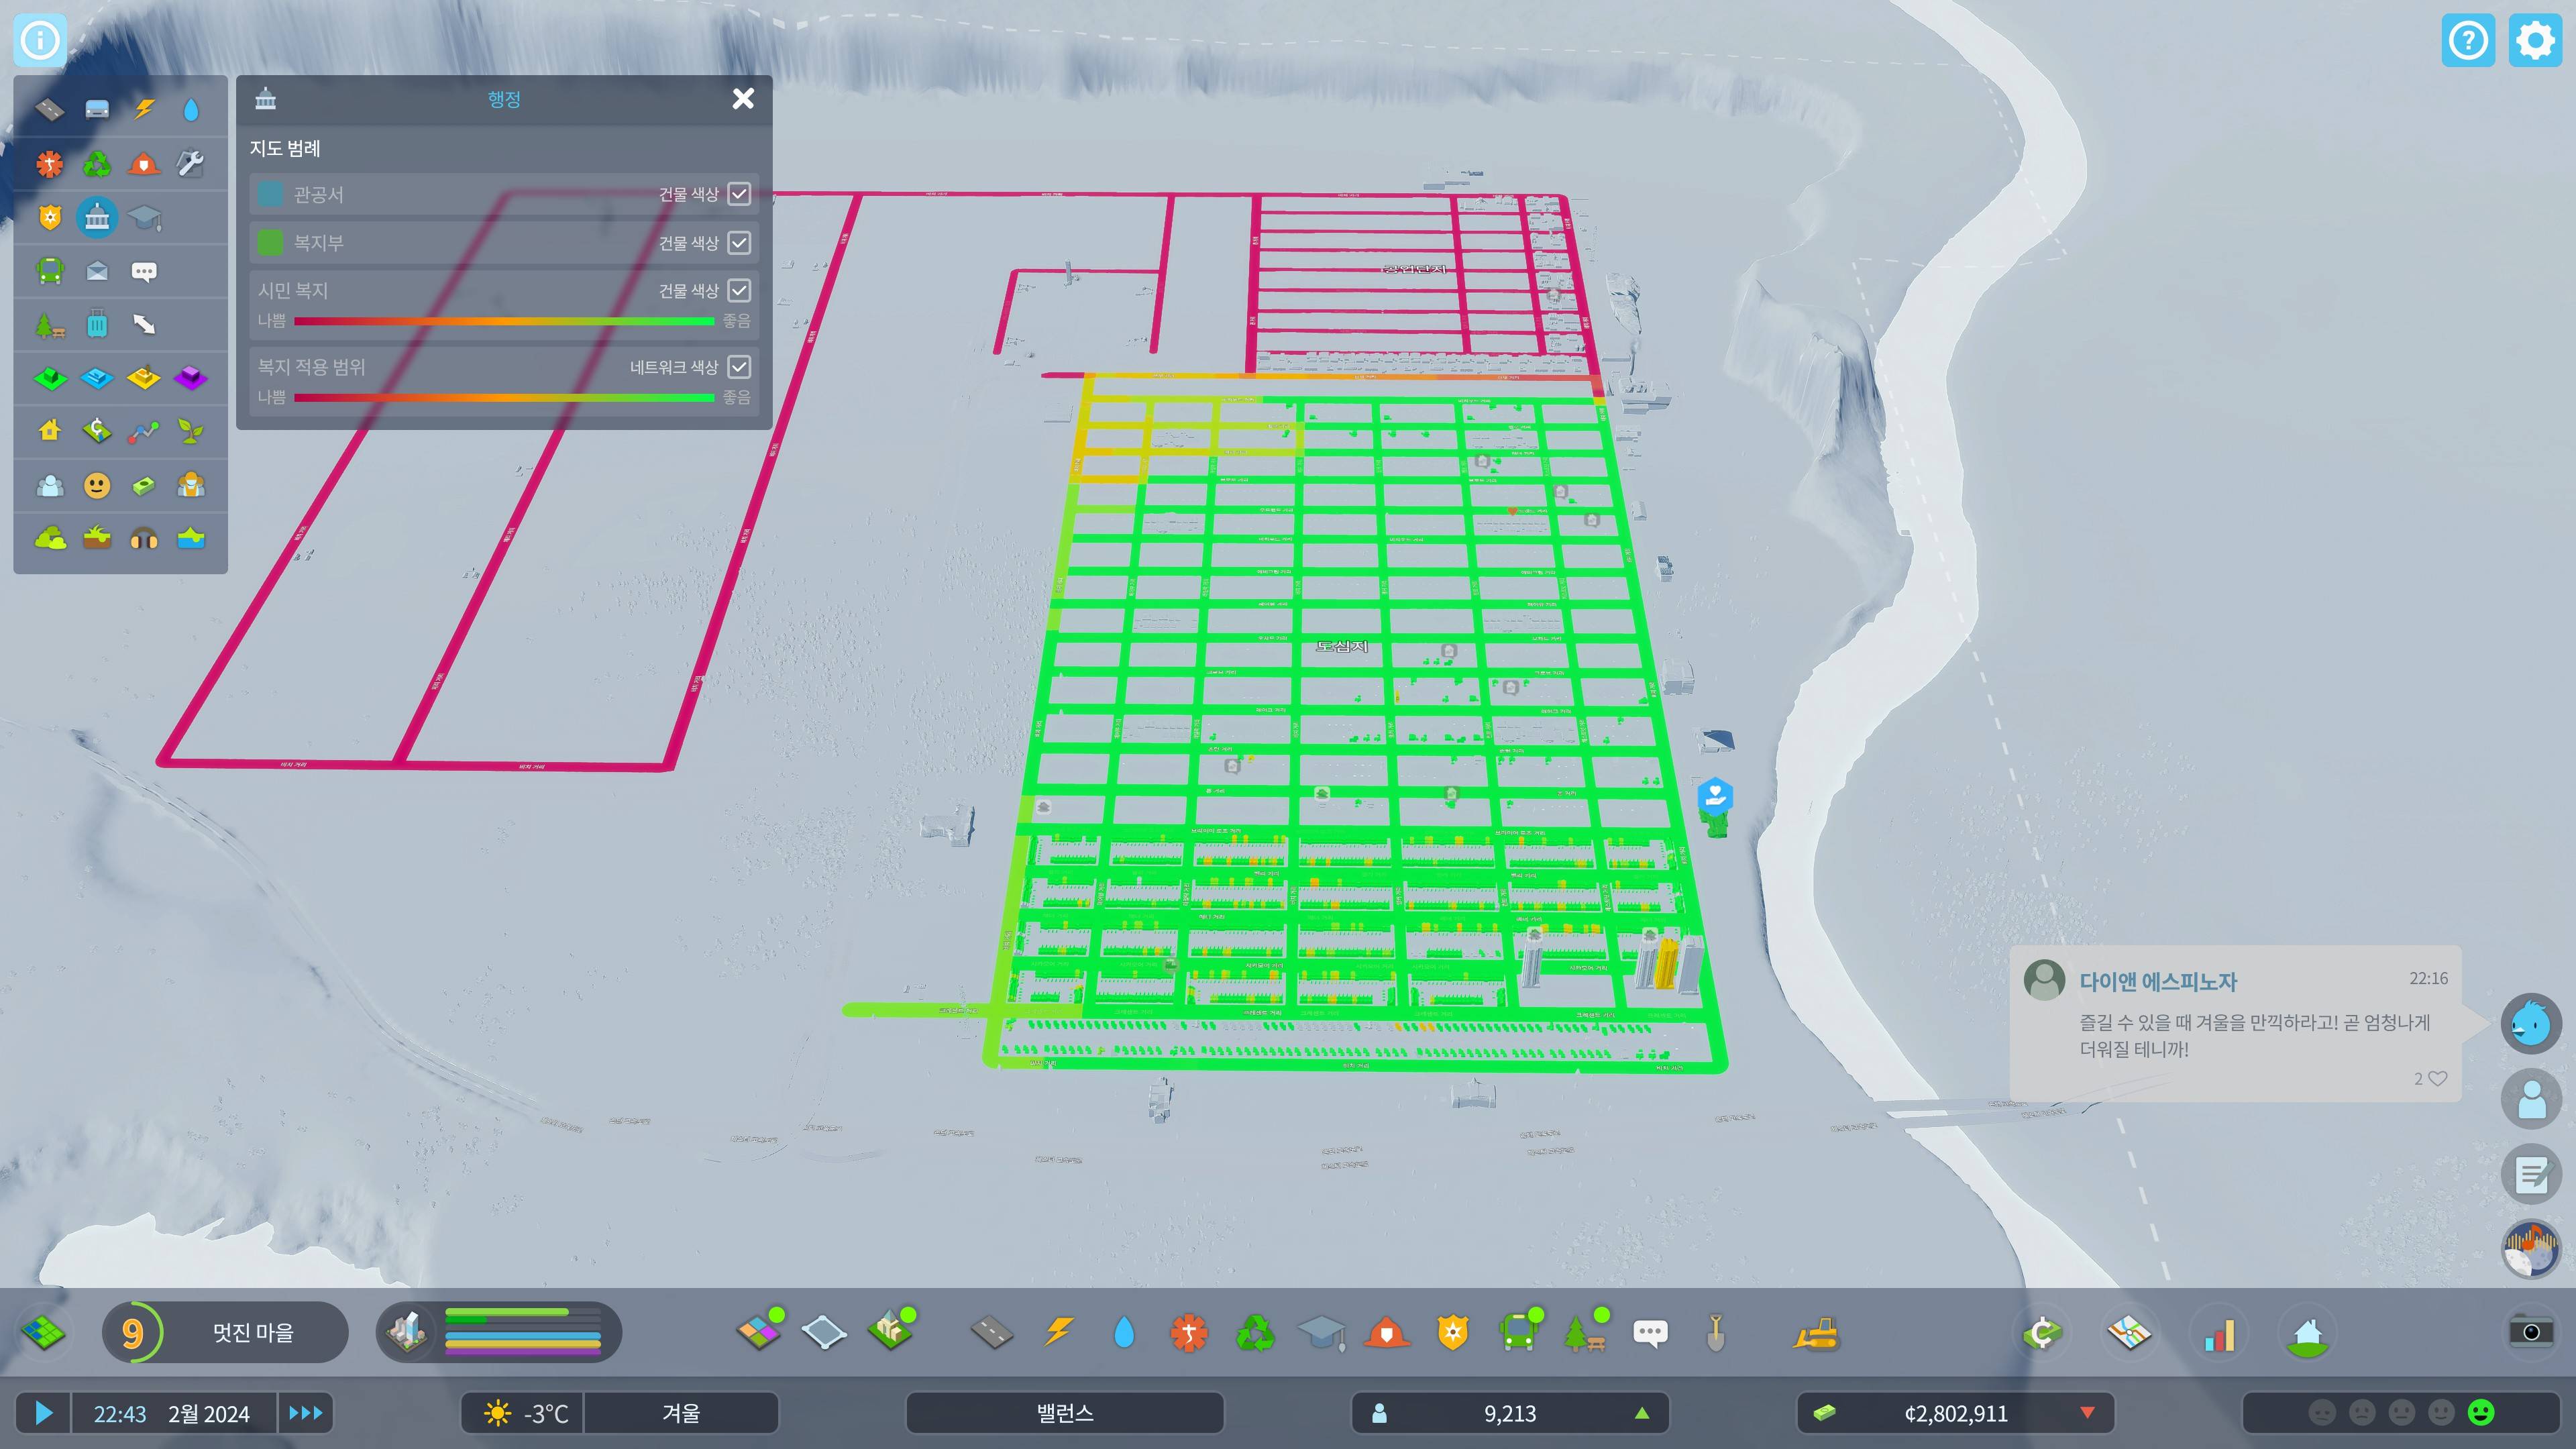Viewport: 2576px width, 1449px height.
Task: Disable network color for 복지 적용 범위
Action: tap(739, 367)
